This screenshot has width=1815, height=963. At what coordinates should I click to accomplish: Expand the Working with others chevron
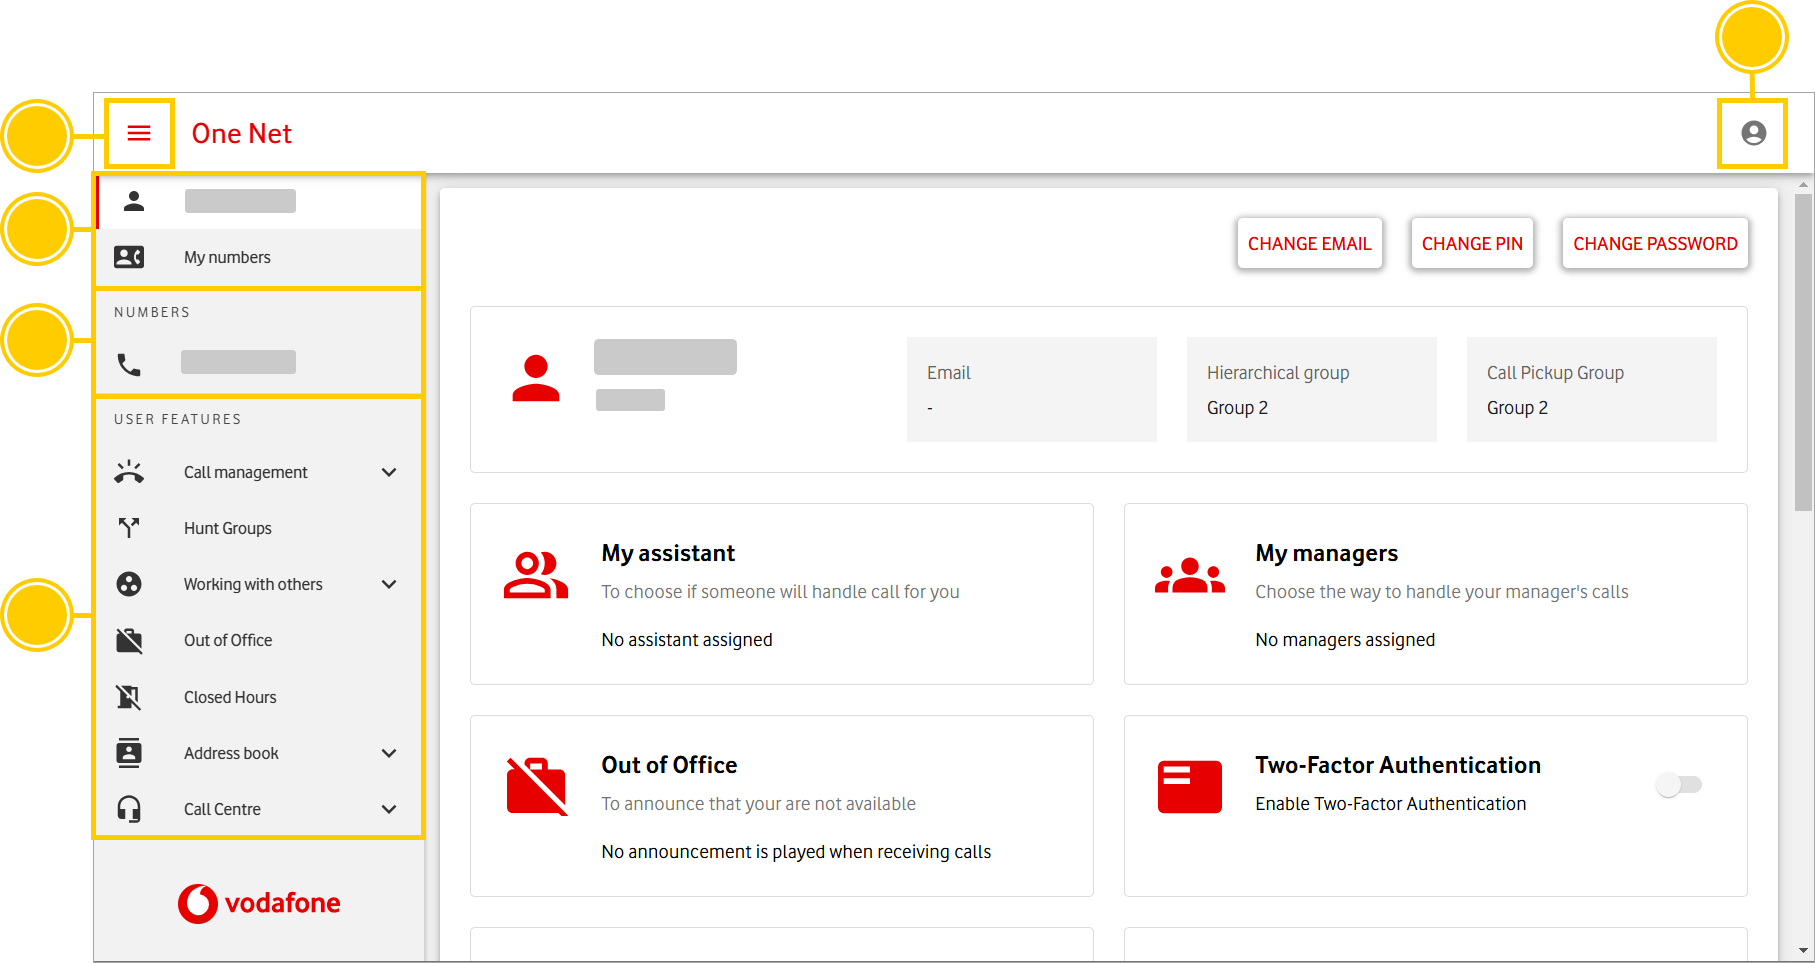click(389, 584)
